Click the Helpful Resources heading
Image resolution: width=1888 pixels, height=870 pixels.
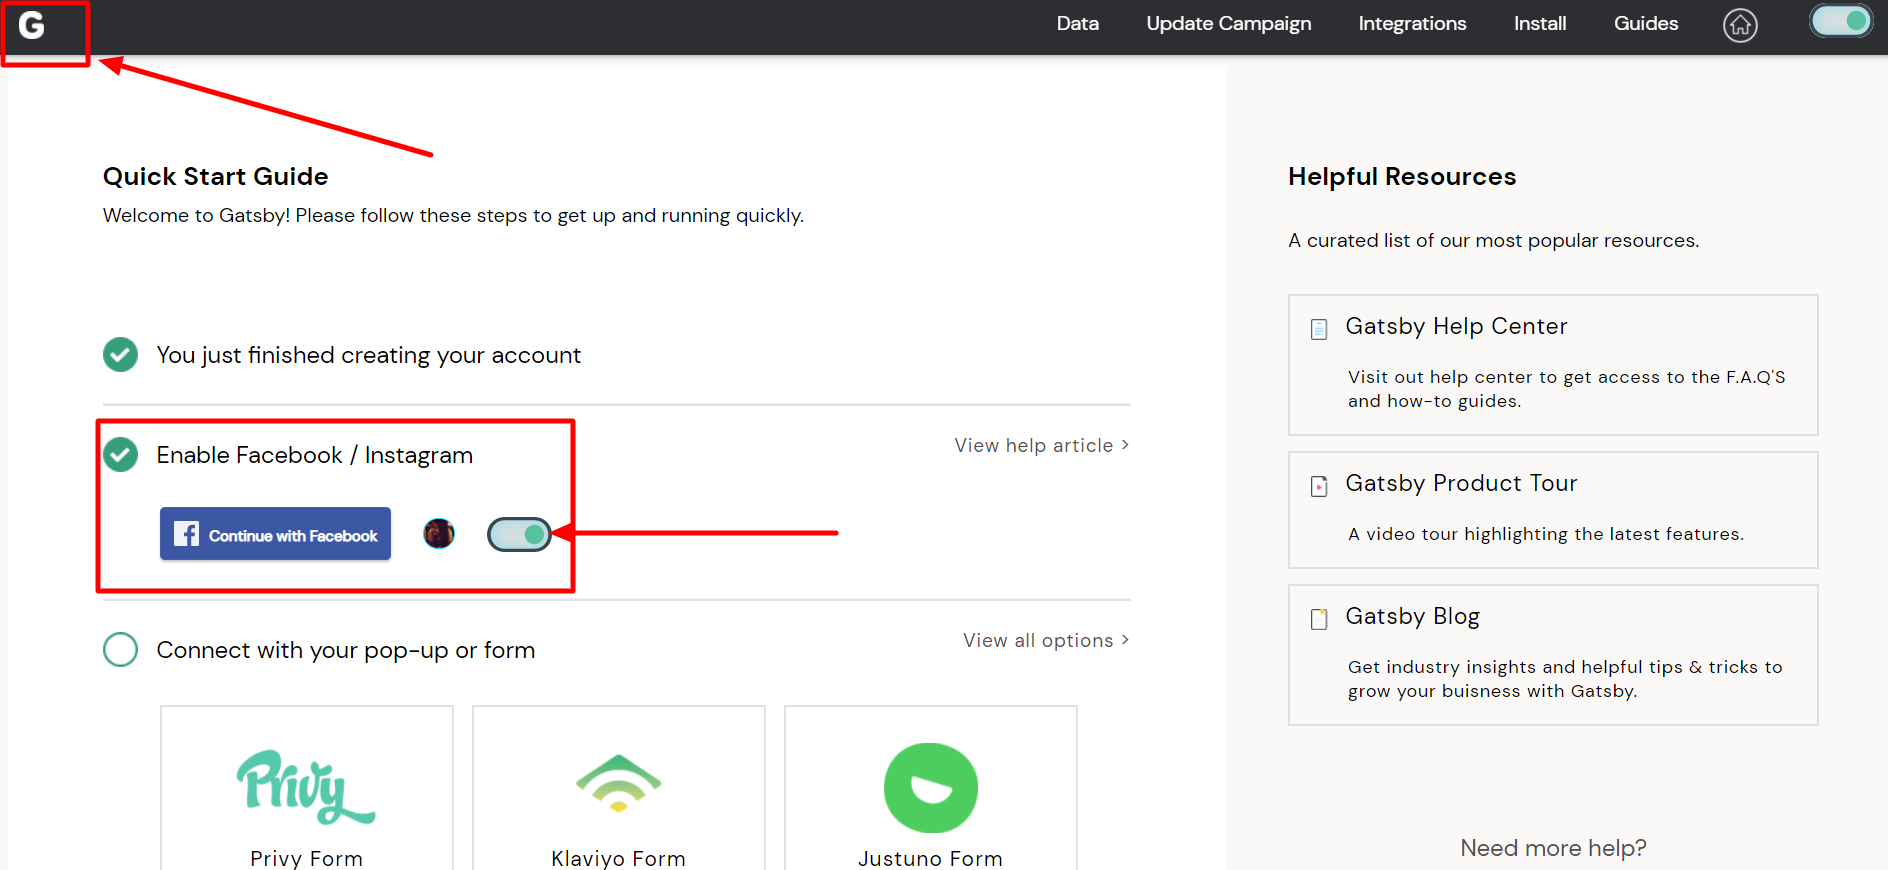pyautogui.click(x=1402, y=177)
